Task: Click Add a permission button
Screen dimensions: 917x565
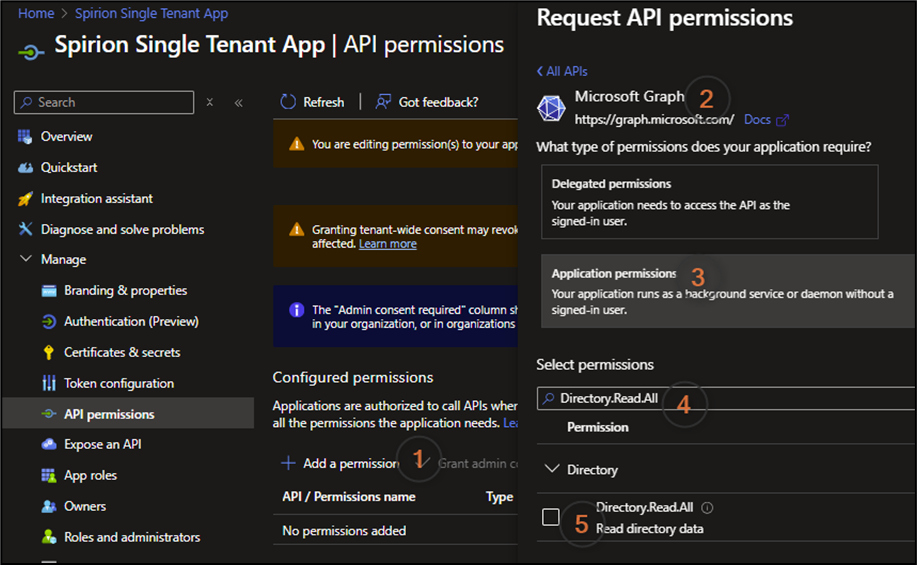Action: click(341, 463)
